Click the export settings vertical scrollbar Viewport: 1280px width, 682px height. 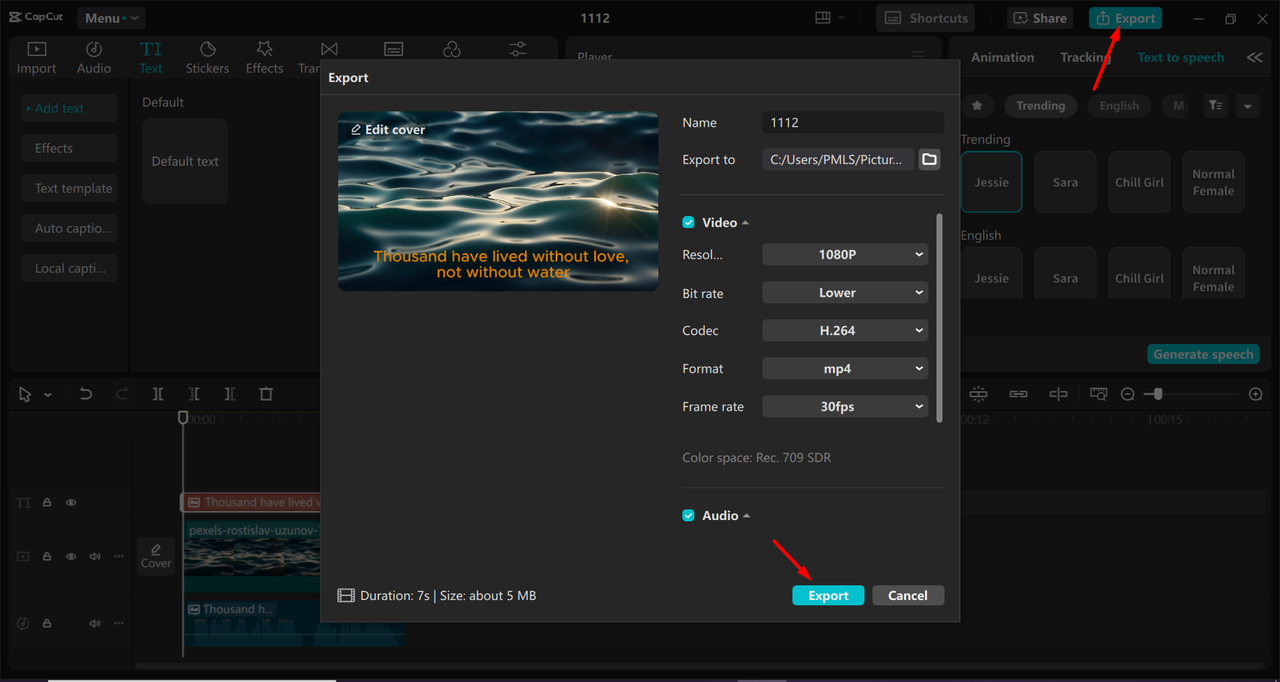click(x=939, y=317)
